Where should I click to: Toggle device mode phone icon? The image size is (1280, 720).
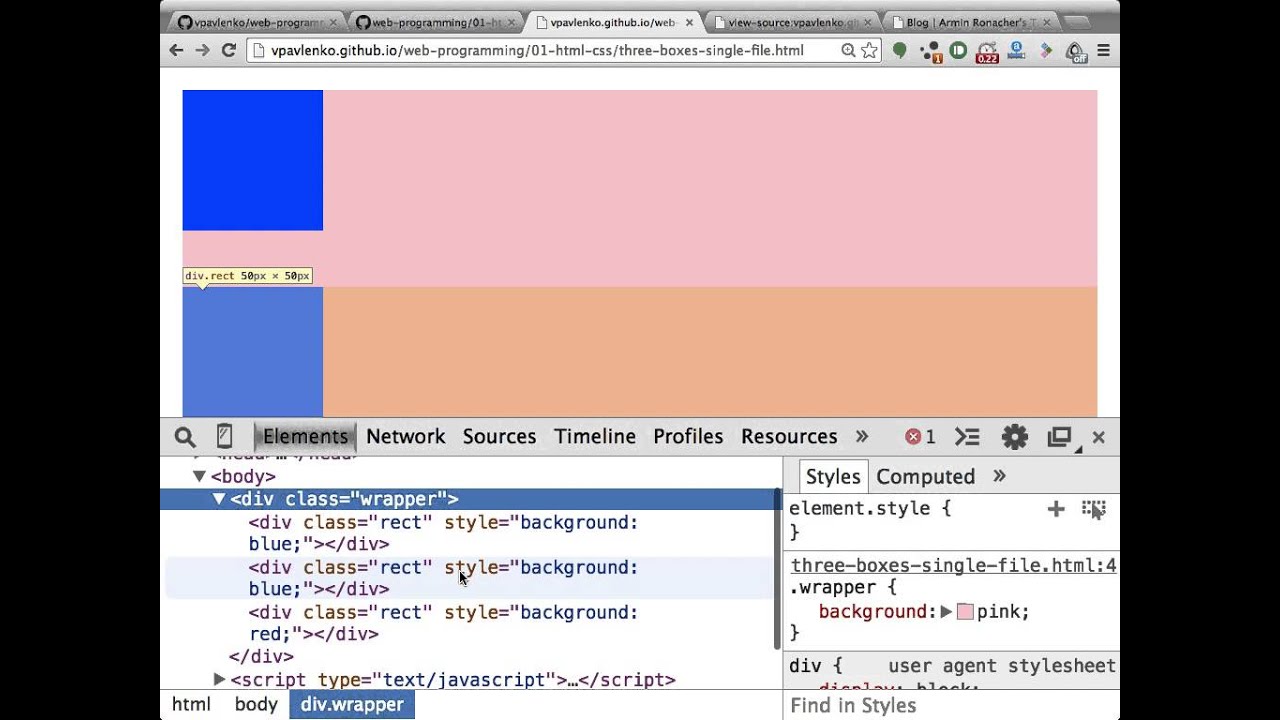coord(224,436)
